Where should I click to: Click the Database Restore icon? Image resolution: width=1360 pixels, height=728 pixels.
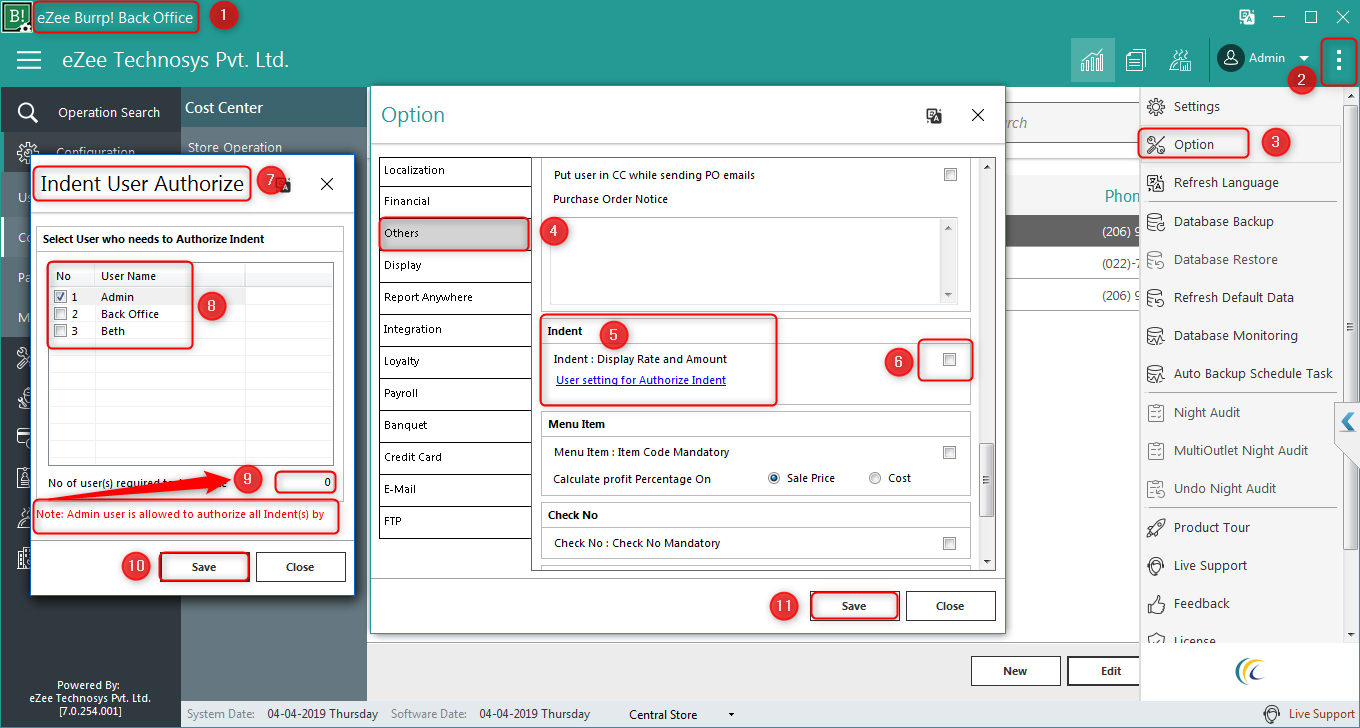(x=1156, y=260)
